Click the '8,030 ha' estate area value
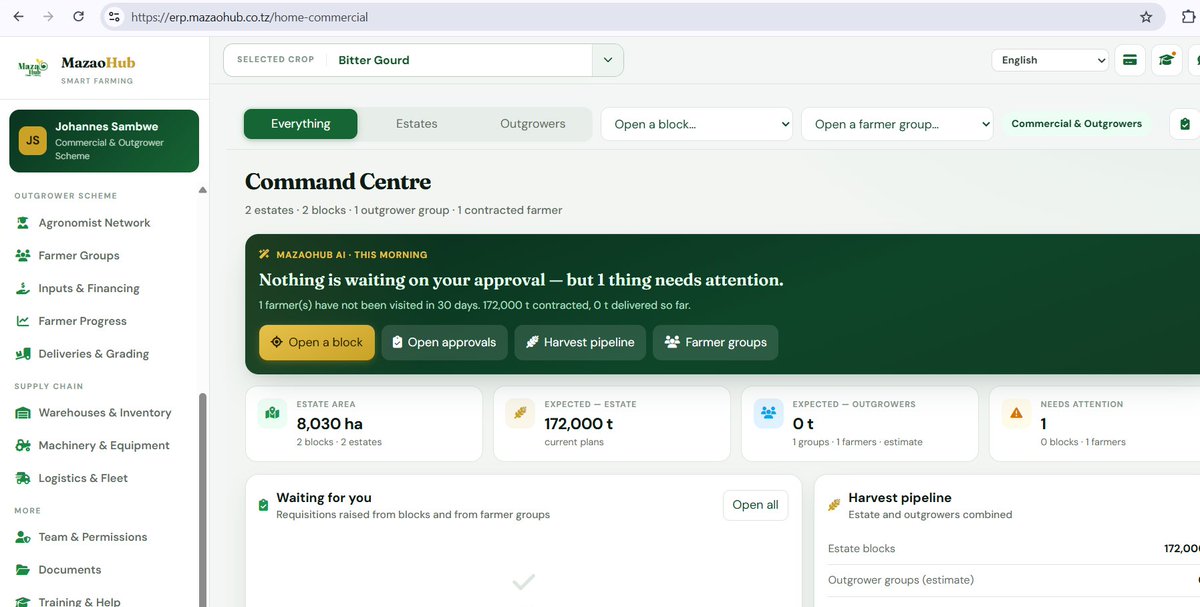This screenshot has width=1200, height=607. (329, 424)
